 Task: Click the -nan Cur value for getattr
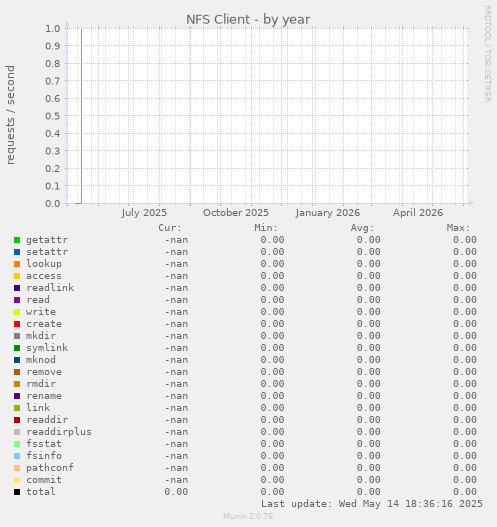tap(176, 240)
